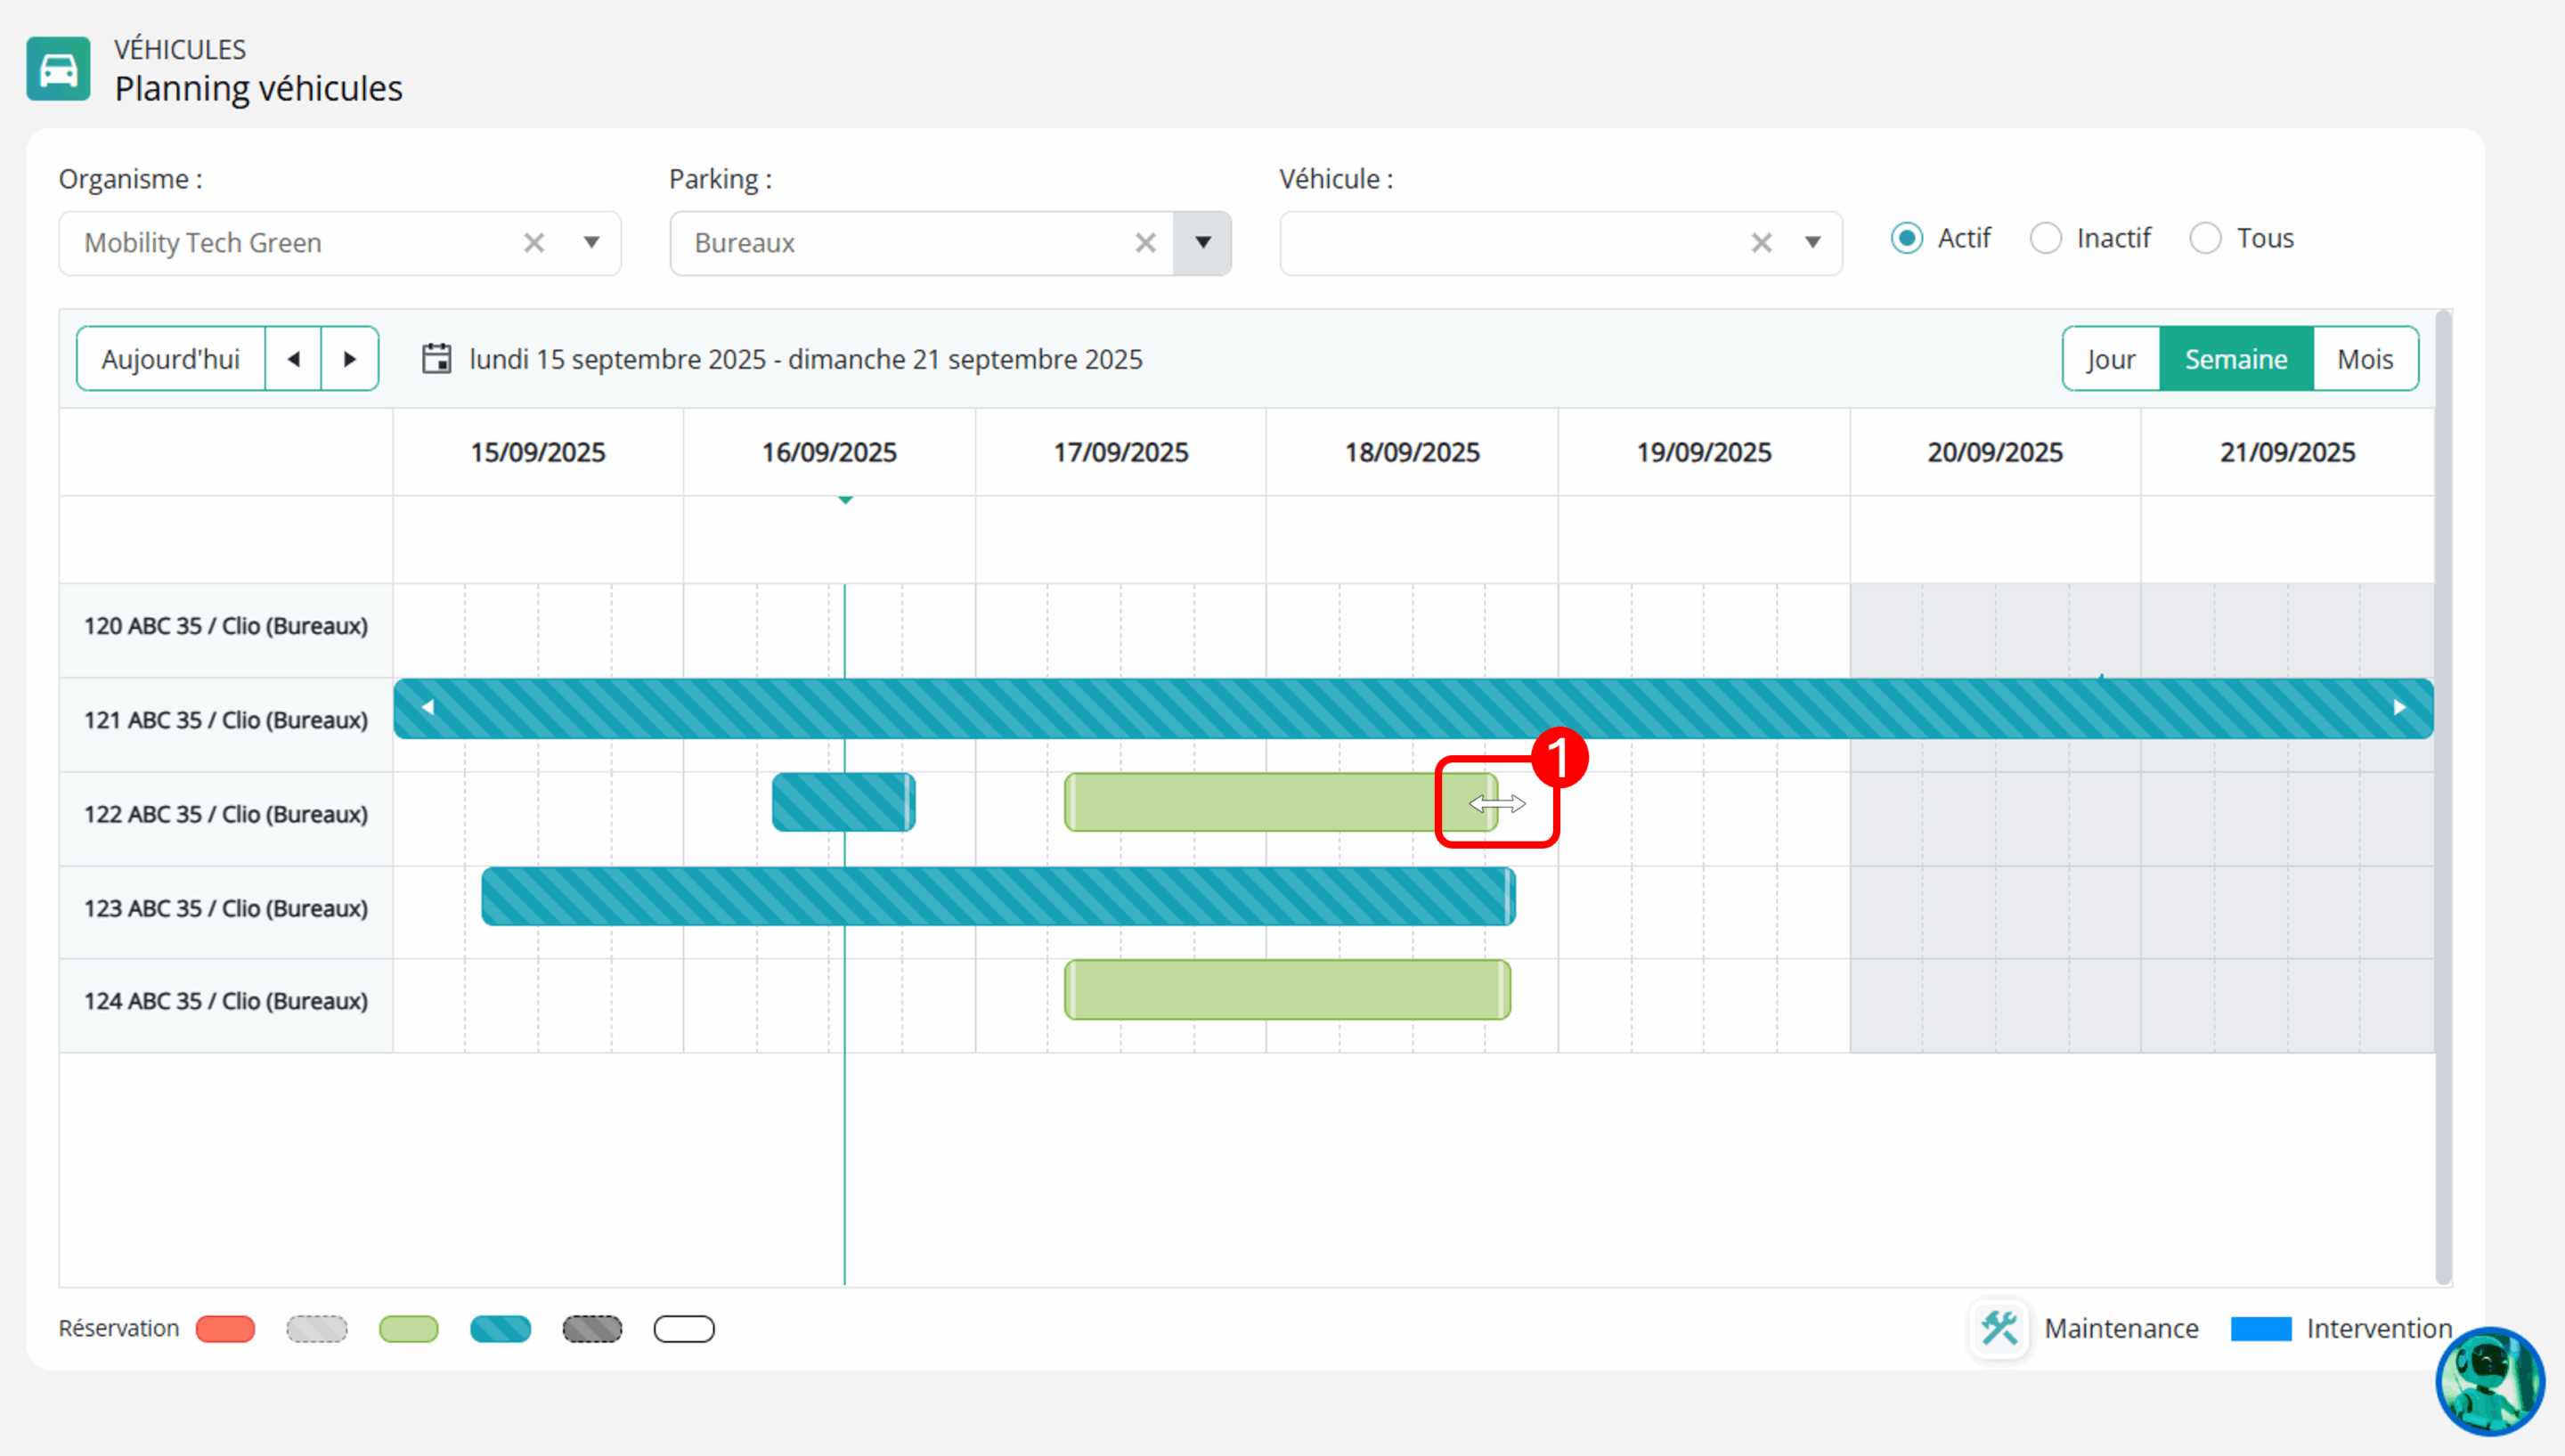The height and width of the screenshot is (1456, 2565).
Task: Click the Maintenance tools icon
Action: pyautogui.click(x=1999, y=1329)
